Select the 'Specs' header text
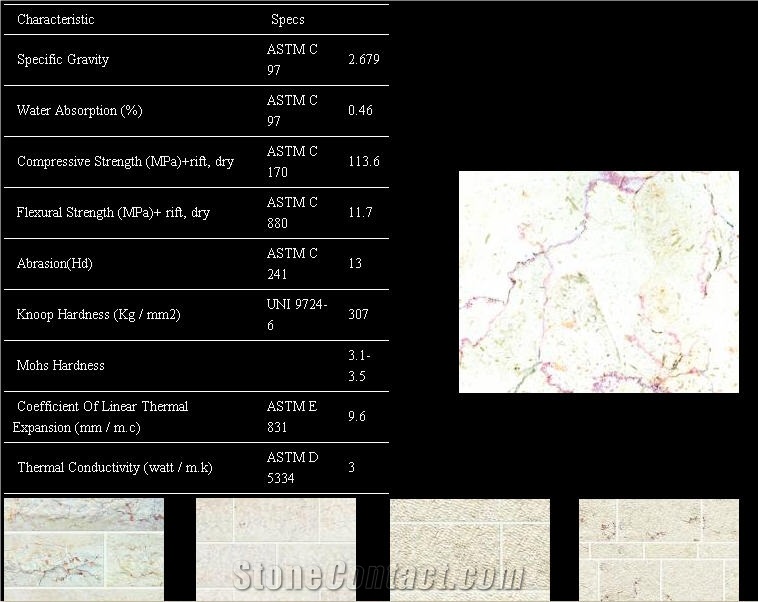The width and height of the screenshot is (758, 602). [288, 19]
